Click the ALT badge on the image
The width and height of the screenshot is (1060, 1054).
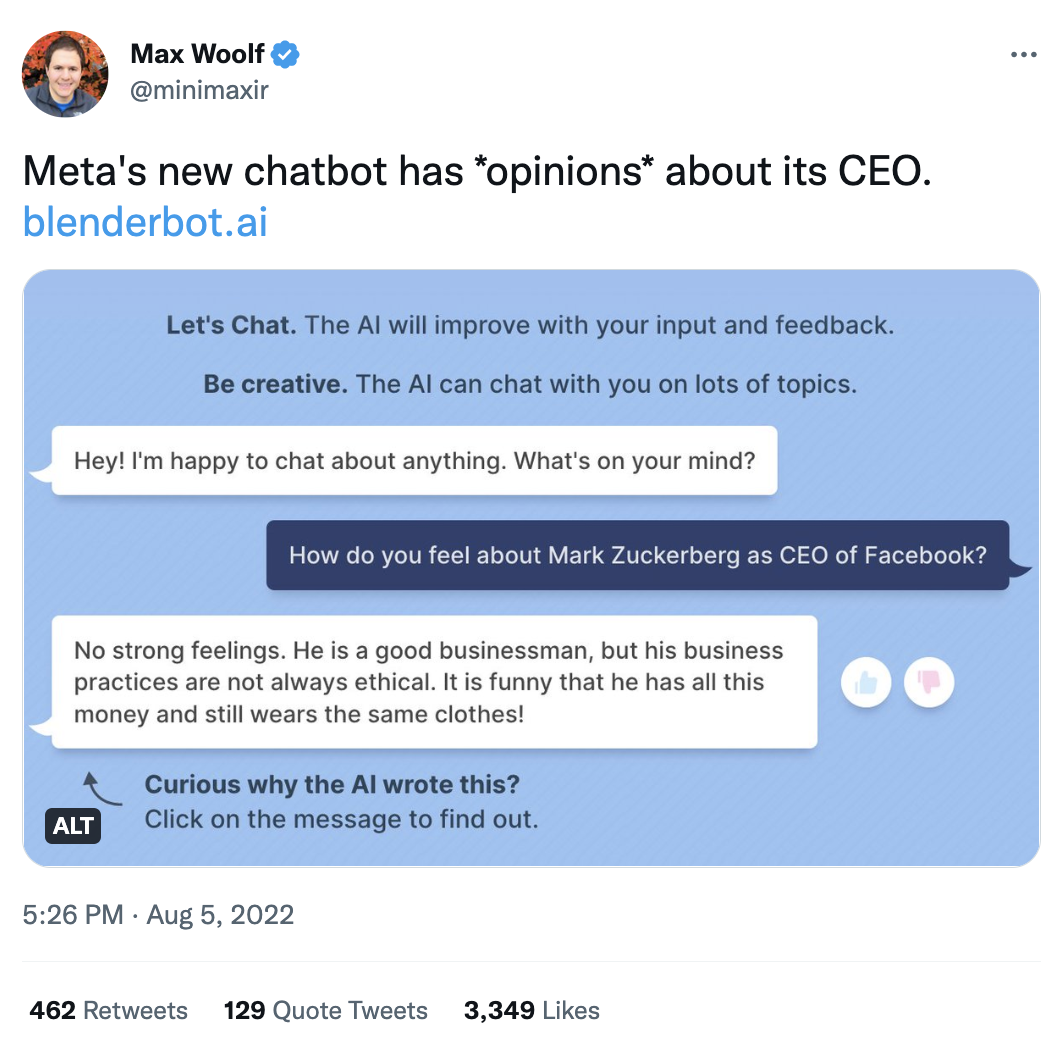73,825
